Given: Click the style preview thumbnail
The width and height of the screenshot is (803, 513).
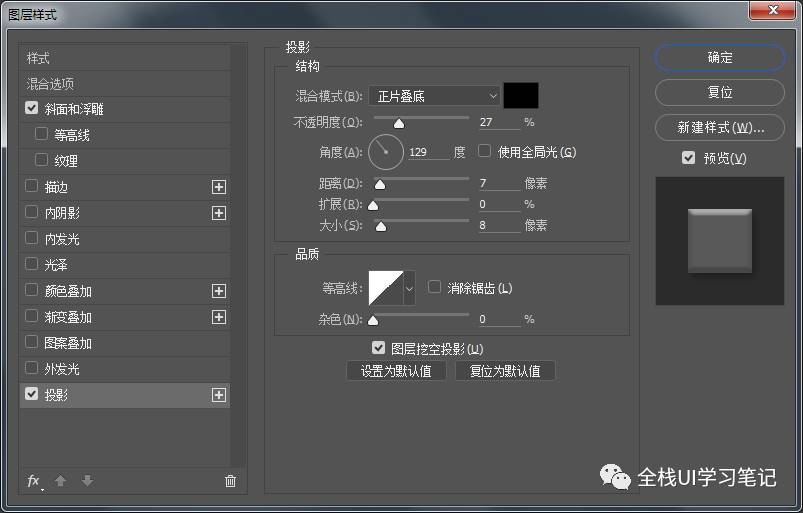Looking at the screenshot, I should tap(720, 241).
